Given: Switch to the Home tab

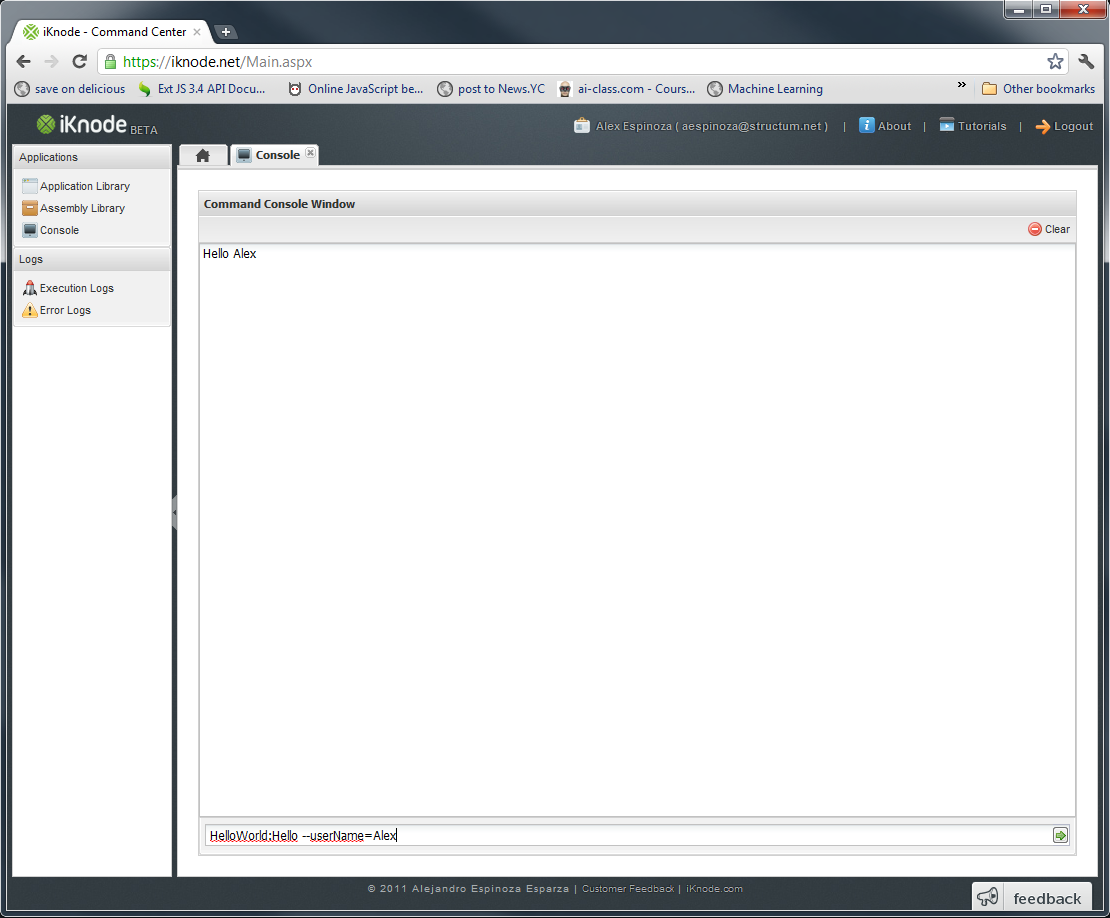Looking at the screenshot, I should pos(203,155).
